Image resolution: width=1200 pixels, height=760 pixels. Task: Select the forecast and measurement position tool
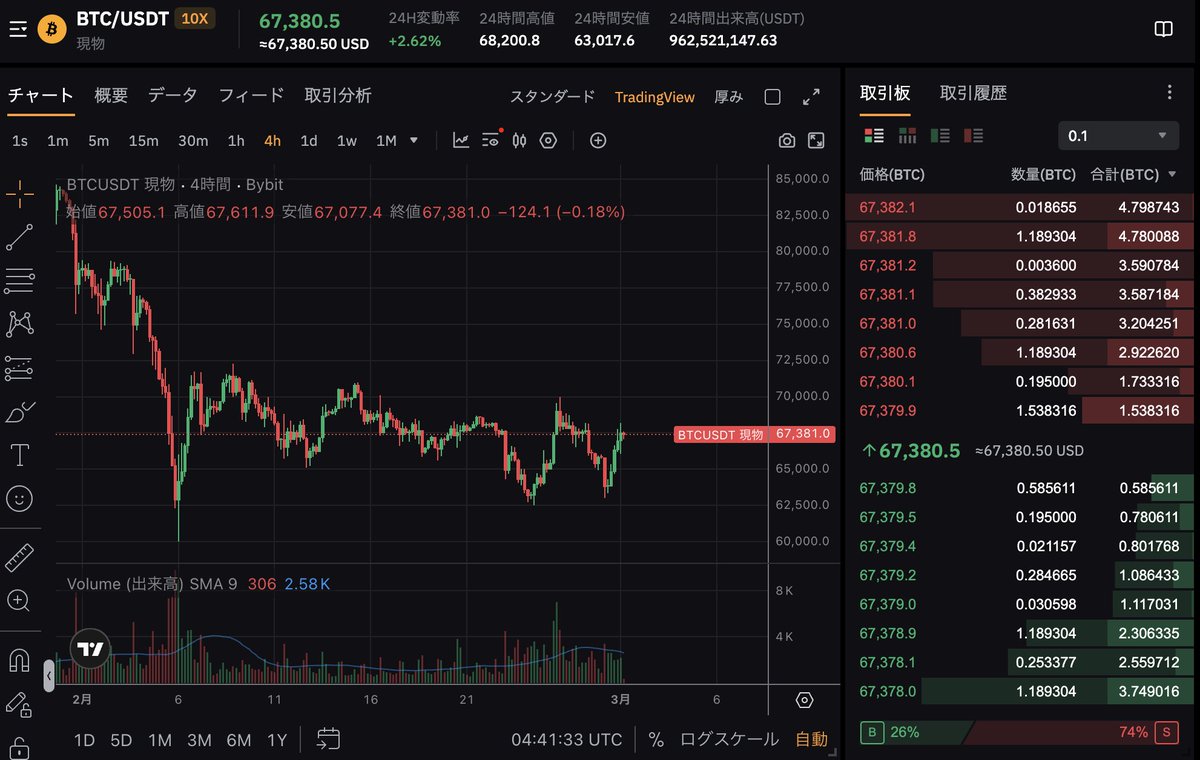click(x=19, y=368)
